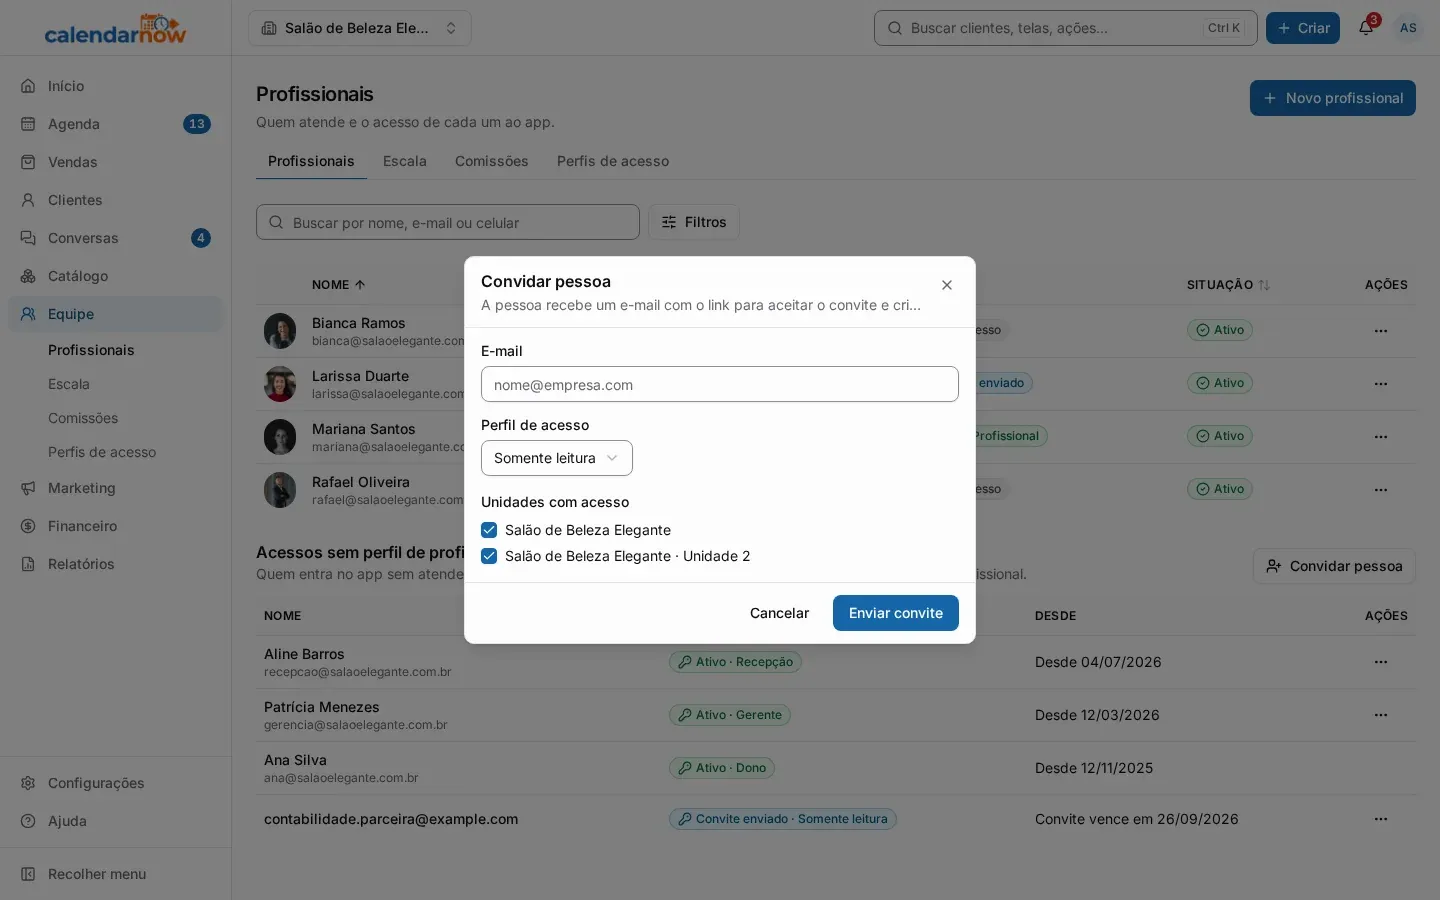This screenshot has width=1440, height=900.
Task: Click Larissa Duarte avatar photo
Action: pyautogui.click(x=280, y=384)
